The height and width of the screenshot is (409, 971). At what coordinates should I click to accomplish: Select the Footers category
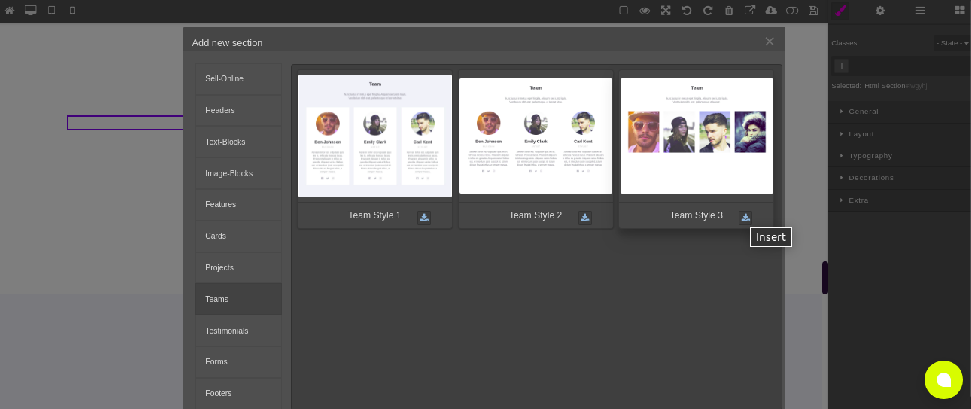coord(238,394)
